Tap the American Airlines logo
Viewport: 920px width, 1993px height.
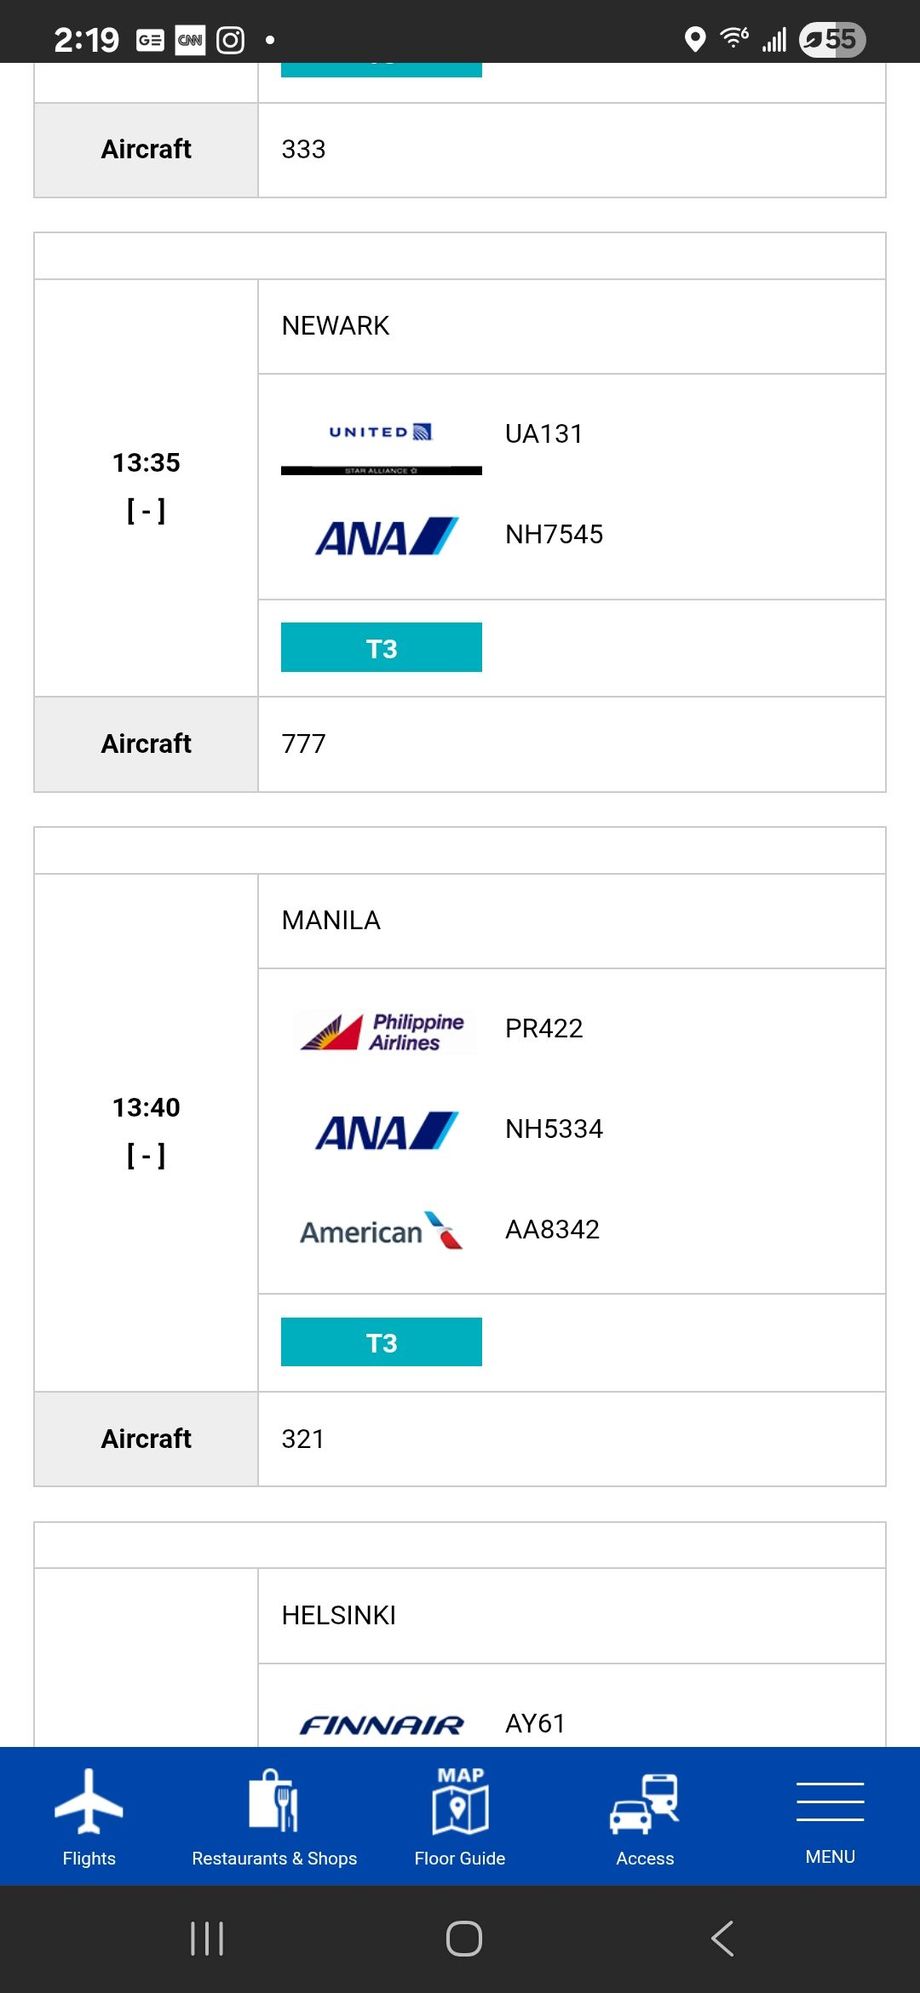point(381,1230)
